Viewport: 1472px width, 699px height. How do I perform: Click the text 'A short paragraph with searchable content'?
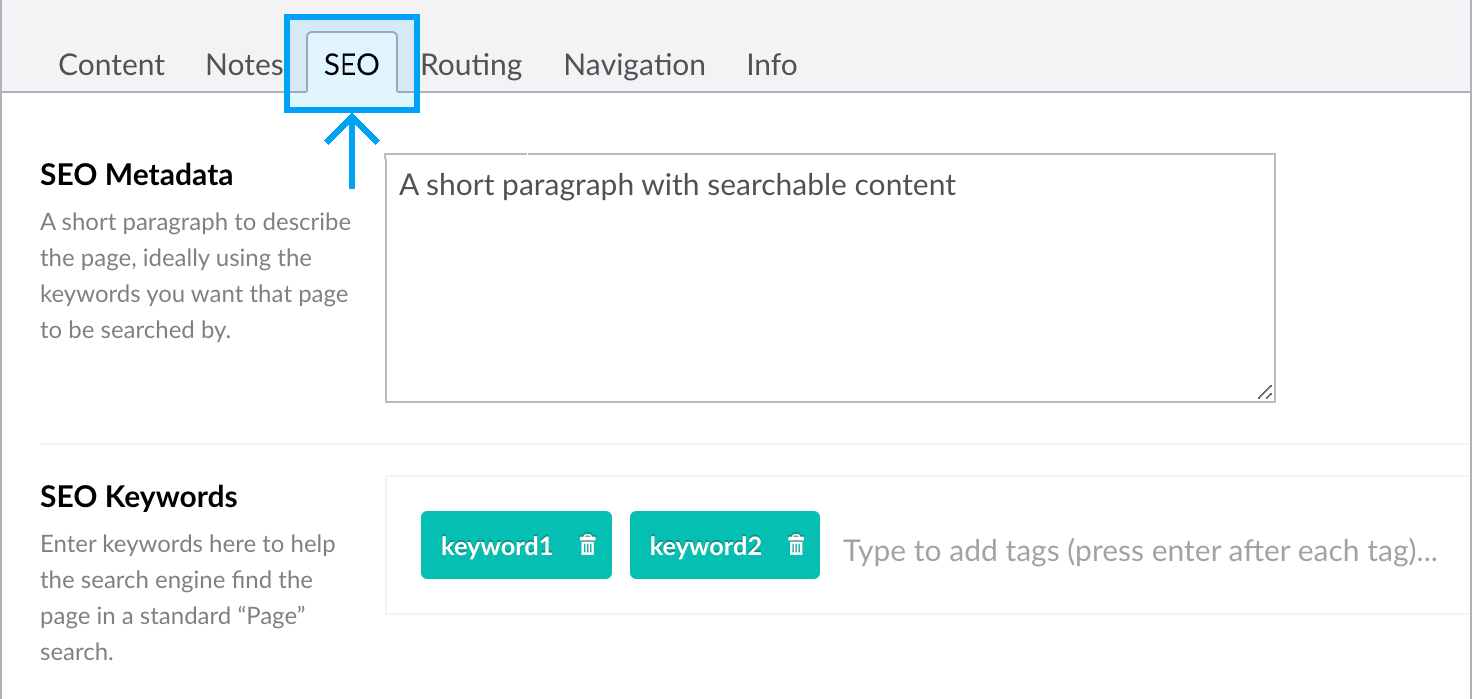[677, 185]
